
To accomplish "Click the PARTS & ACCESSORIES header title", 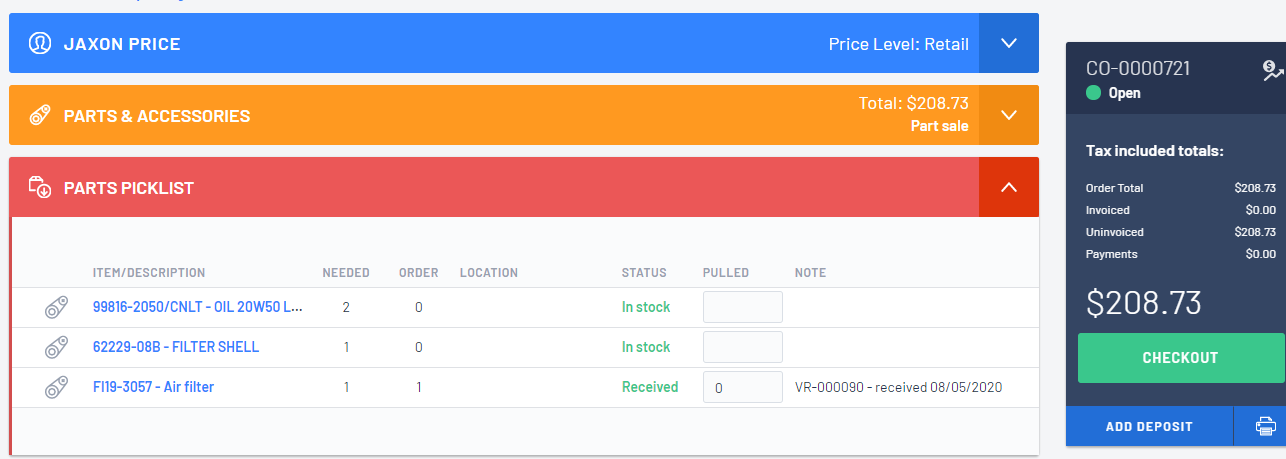I will [x=157, y=116].
